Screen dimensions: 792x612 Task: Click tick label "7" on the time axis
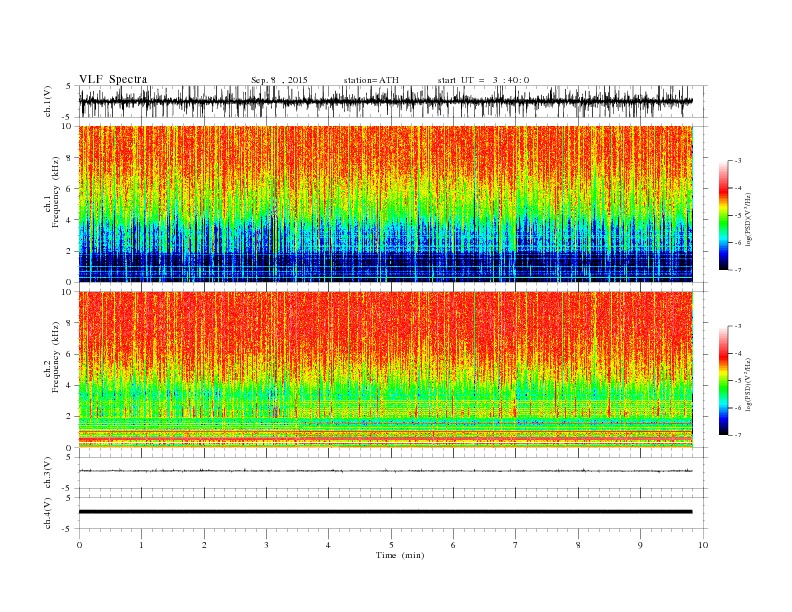(x=516, y=545)
